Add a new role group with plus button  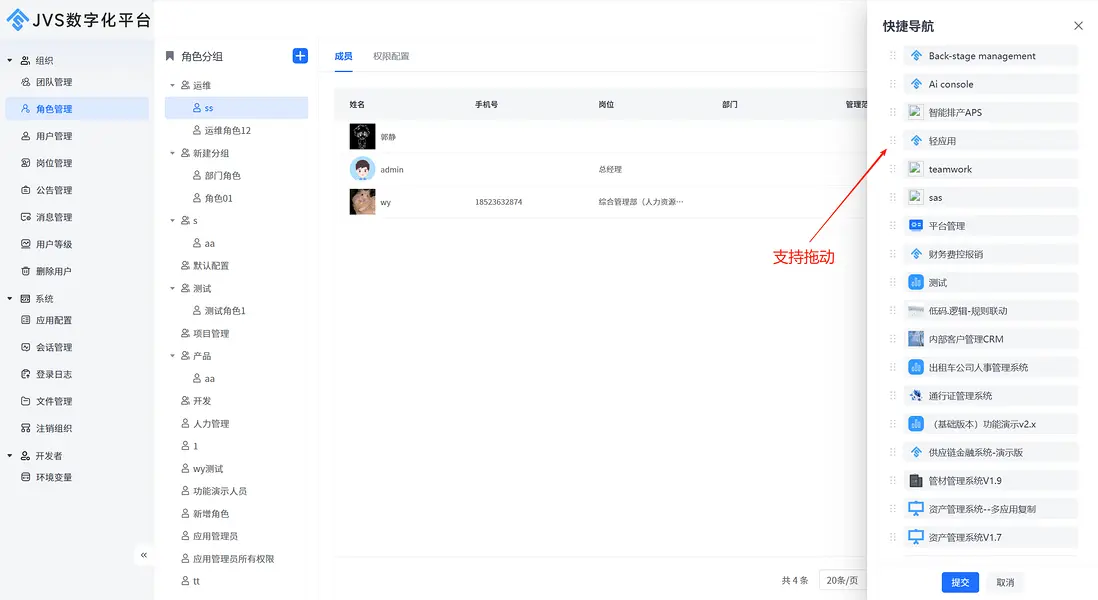(x=300, y=56)
